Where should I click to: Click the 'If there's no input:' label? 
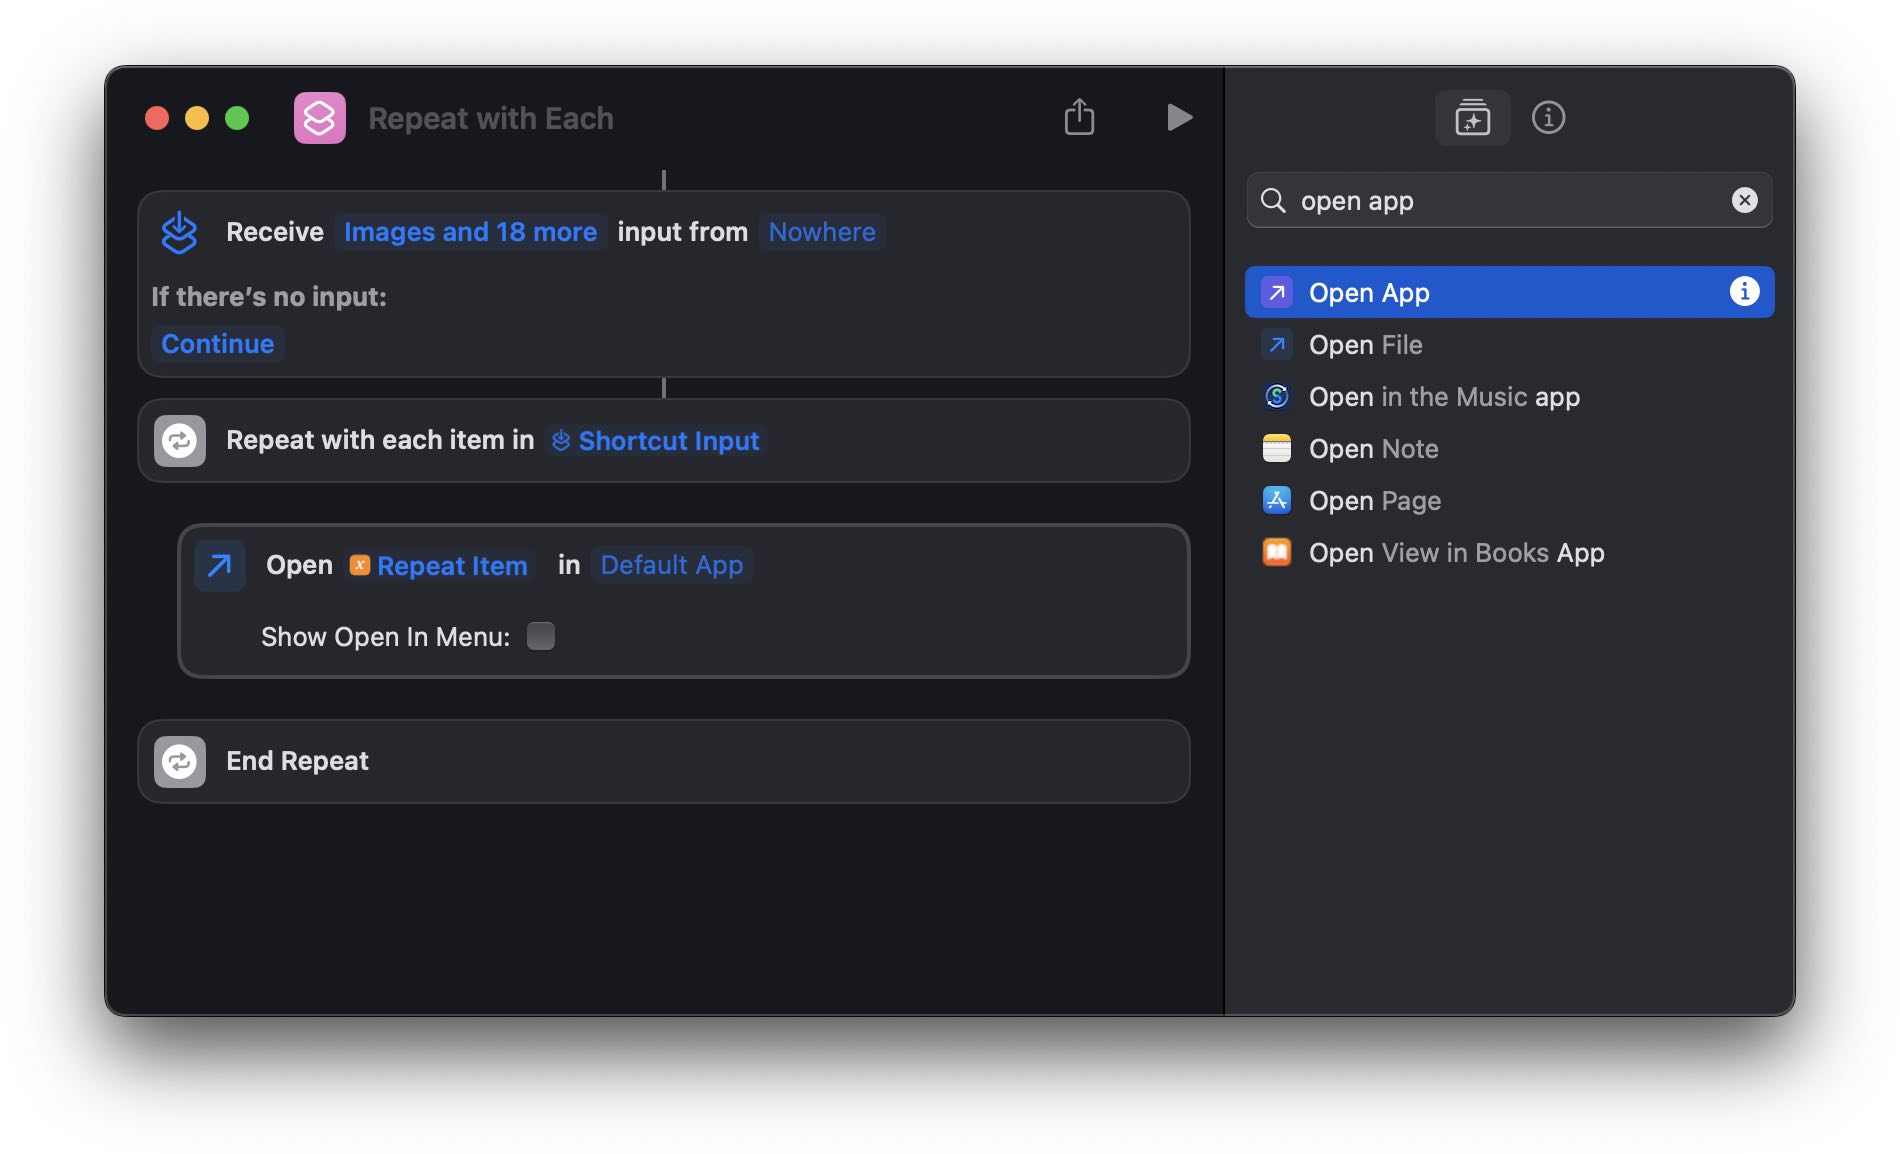click(x=268, y=297)
